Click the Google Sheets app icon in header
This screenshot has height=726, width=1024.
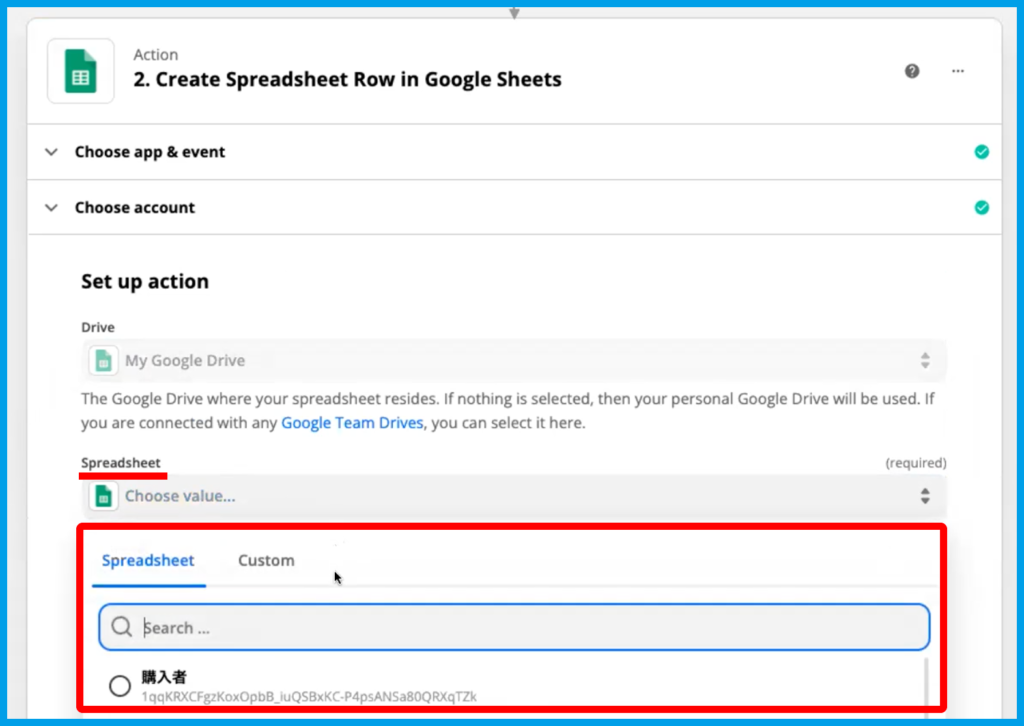(81, 70)
